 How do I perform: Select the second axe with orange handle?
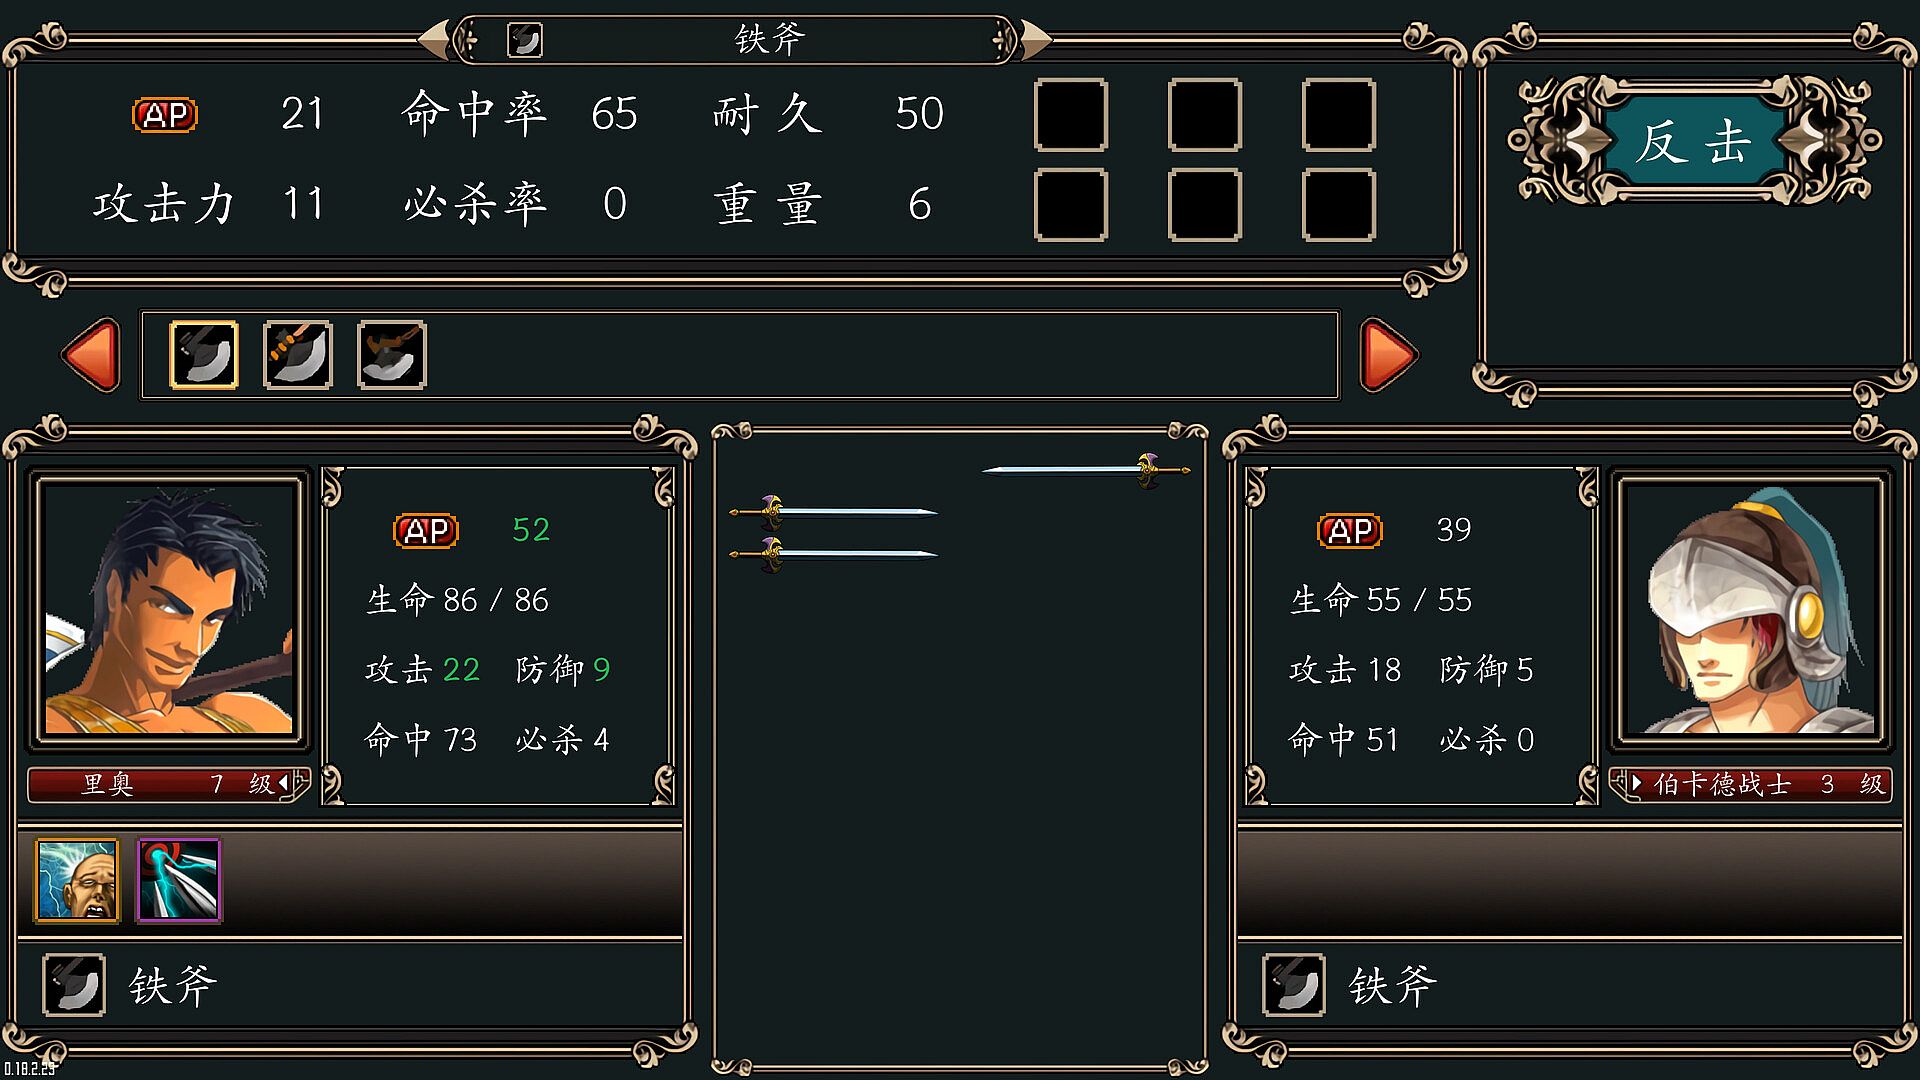click(298, 354)
